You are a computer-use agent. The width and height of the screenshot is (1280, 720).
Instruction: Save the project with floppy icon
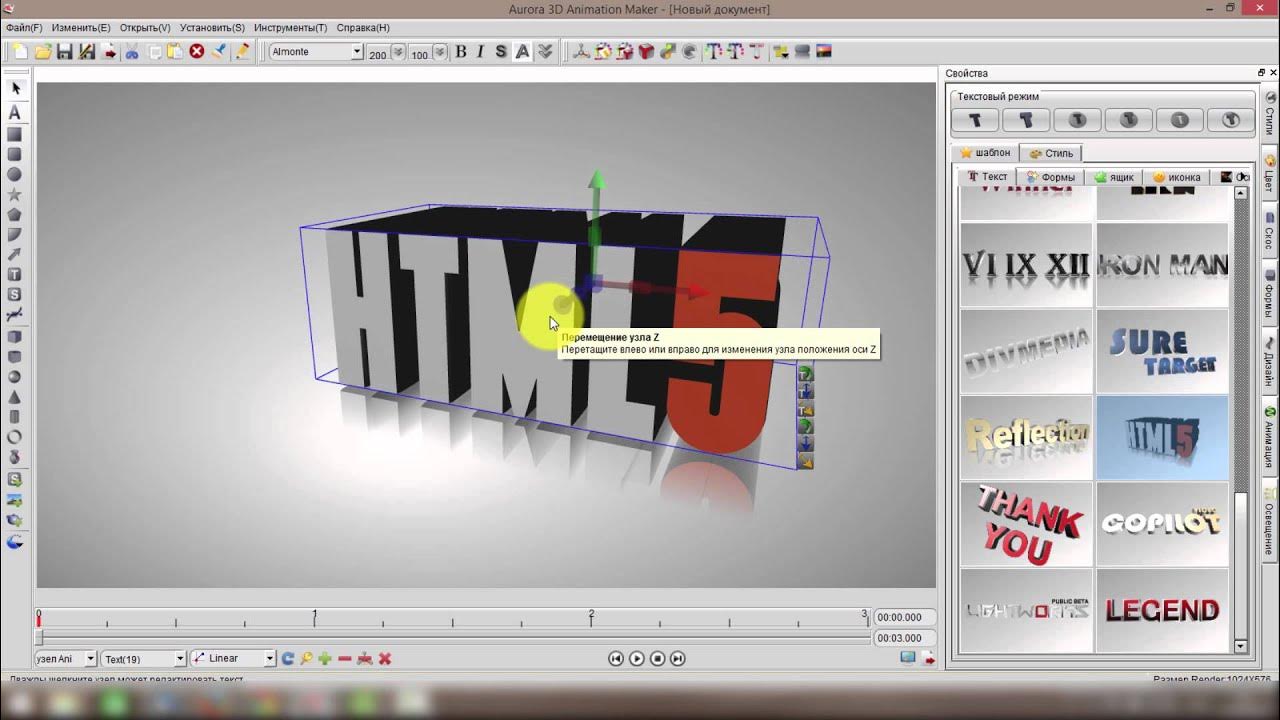(65, 52)
